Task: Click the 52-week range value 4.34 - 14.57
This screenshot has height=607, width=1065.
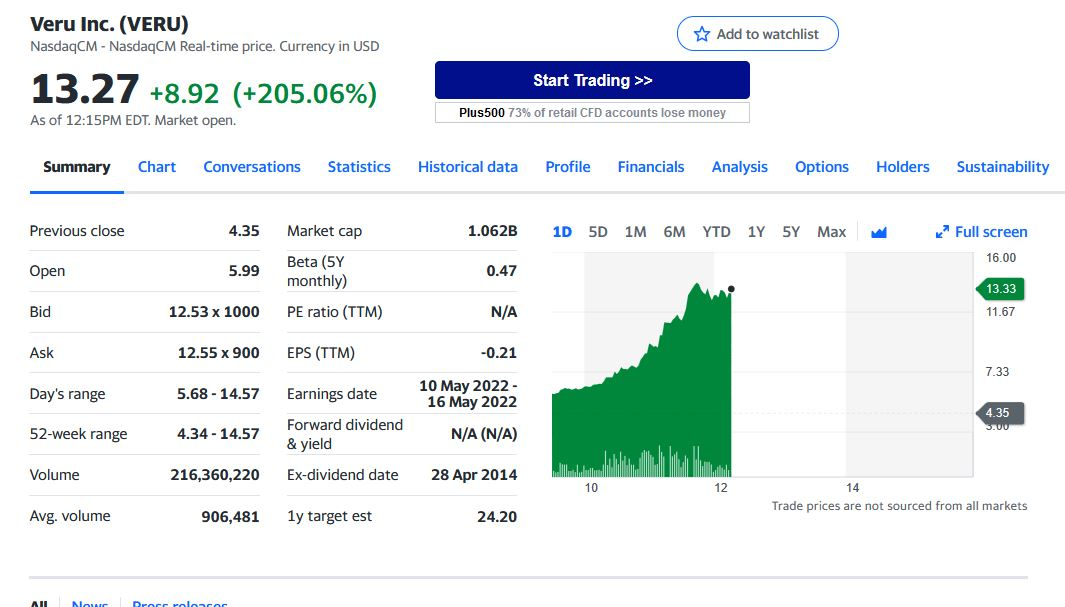Action: 218,434
